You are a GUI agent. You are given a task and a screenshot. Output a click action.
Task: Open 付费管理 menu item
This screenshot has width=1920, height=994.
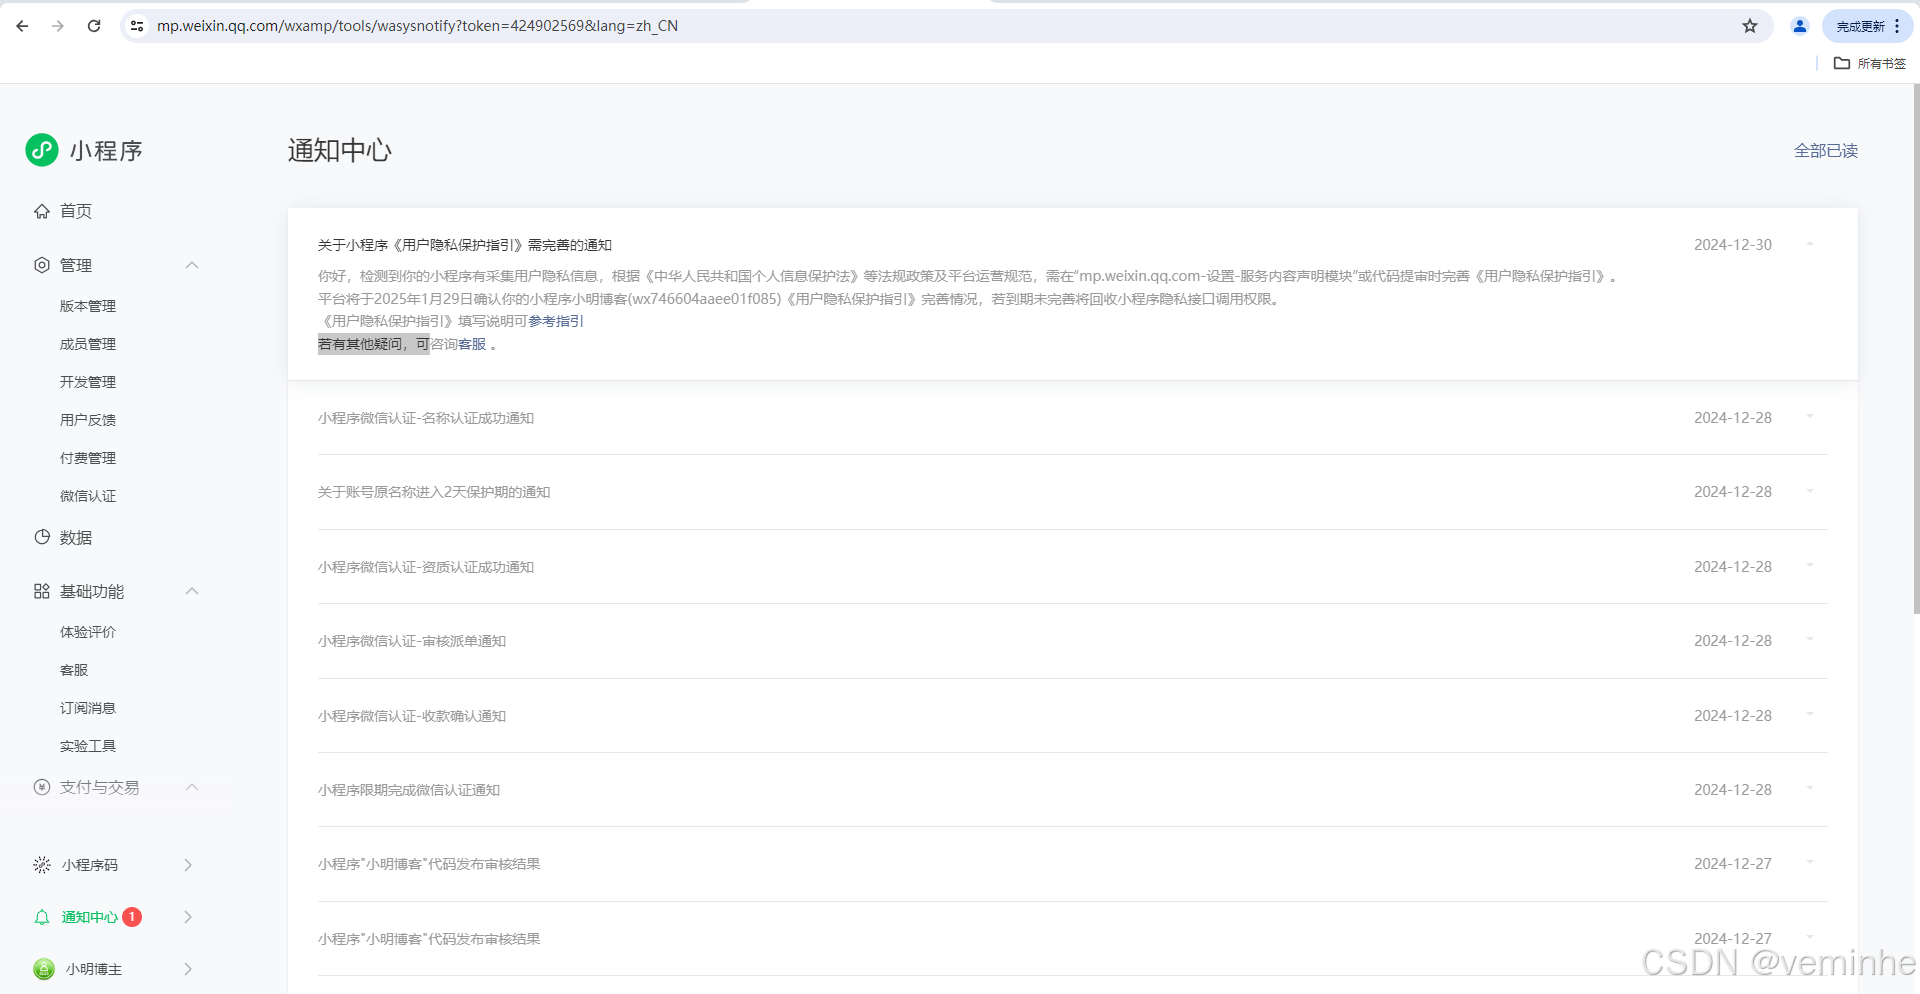coord(88,458)
